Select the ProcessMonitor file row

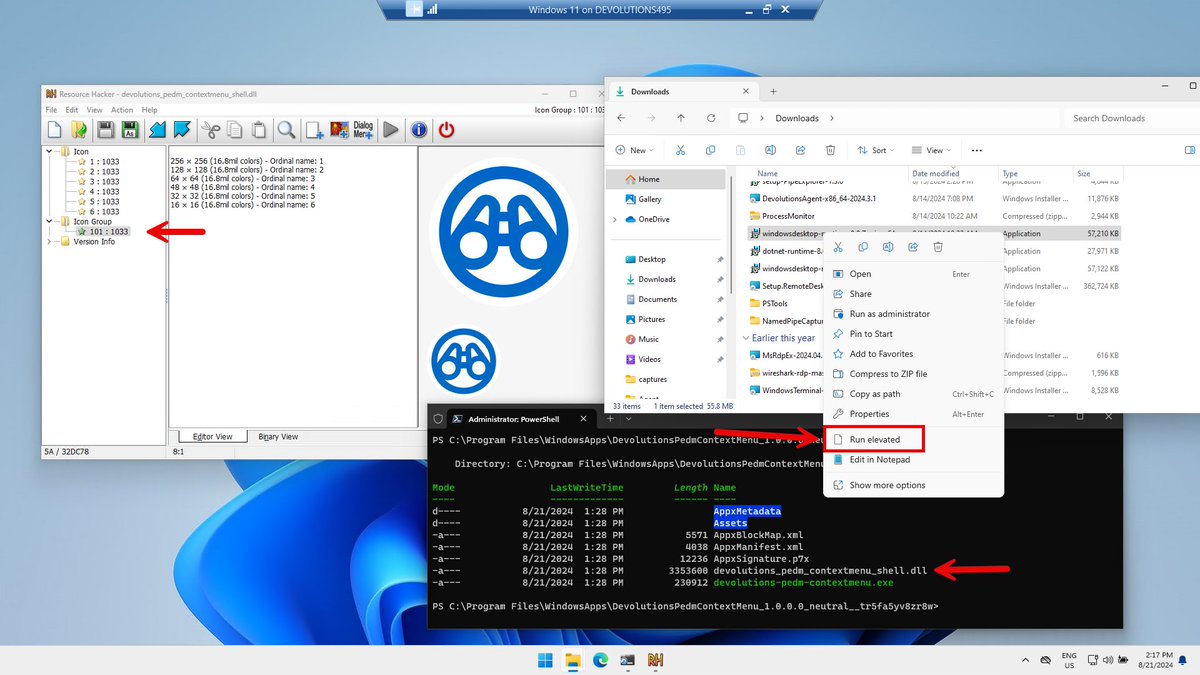click(x=935, y=215)
